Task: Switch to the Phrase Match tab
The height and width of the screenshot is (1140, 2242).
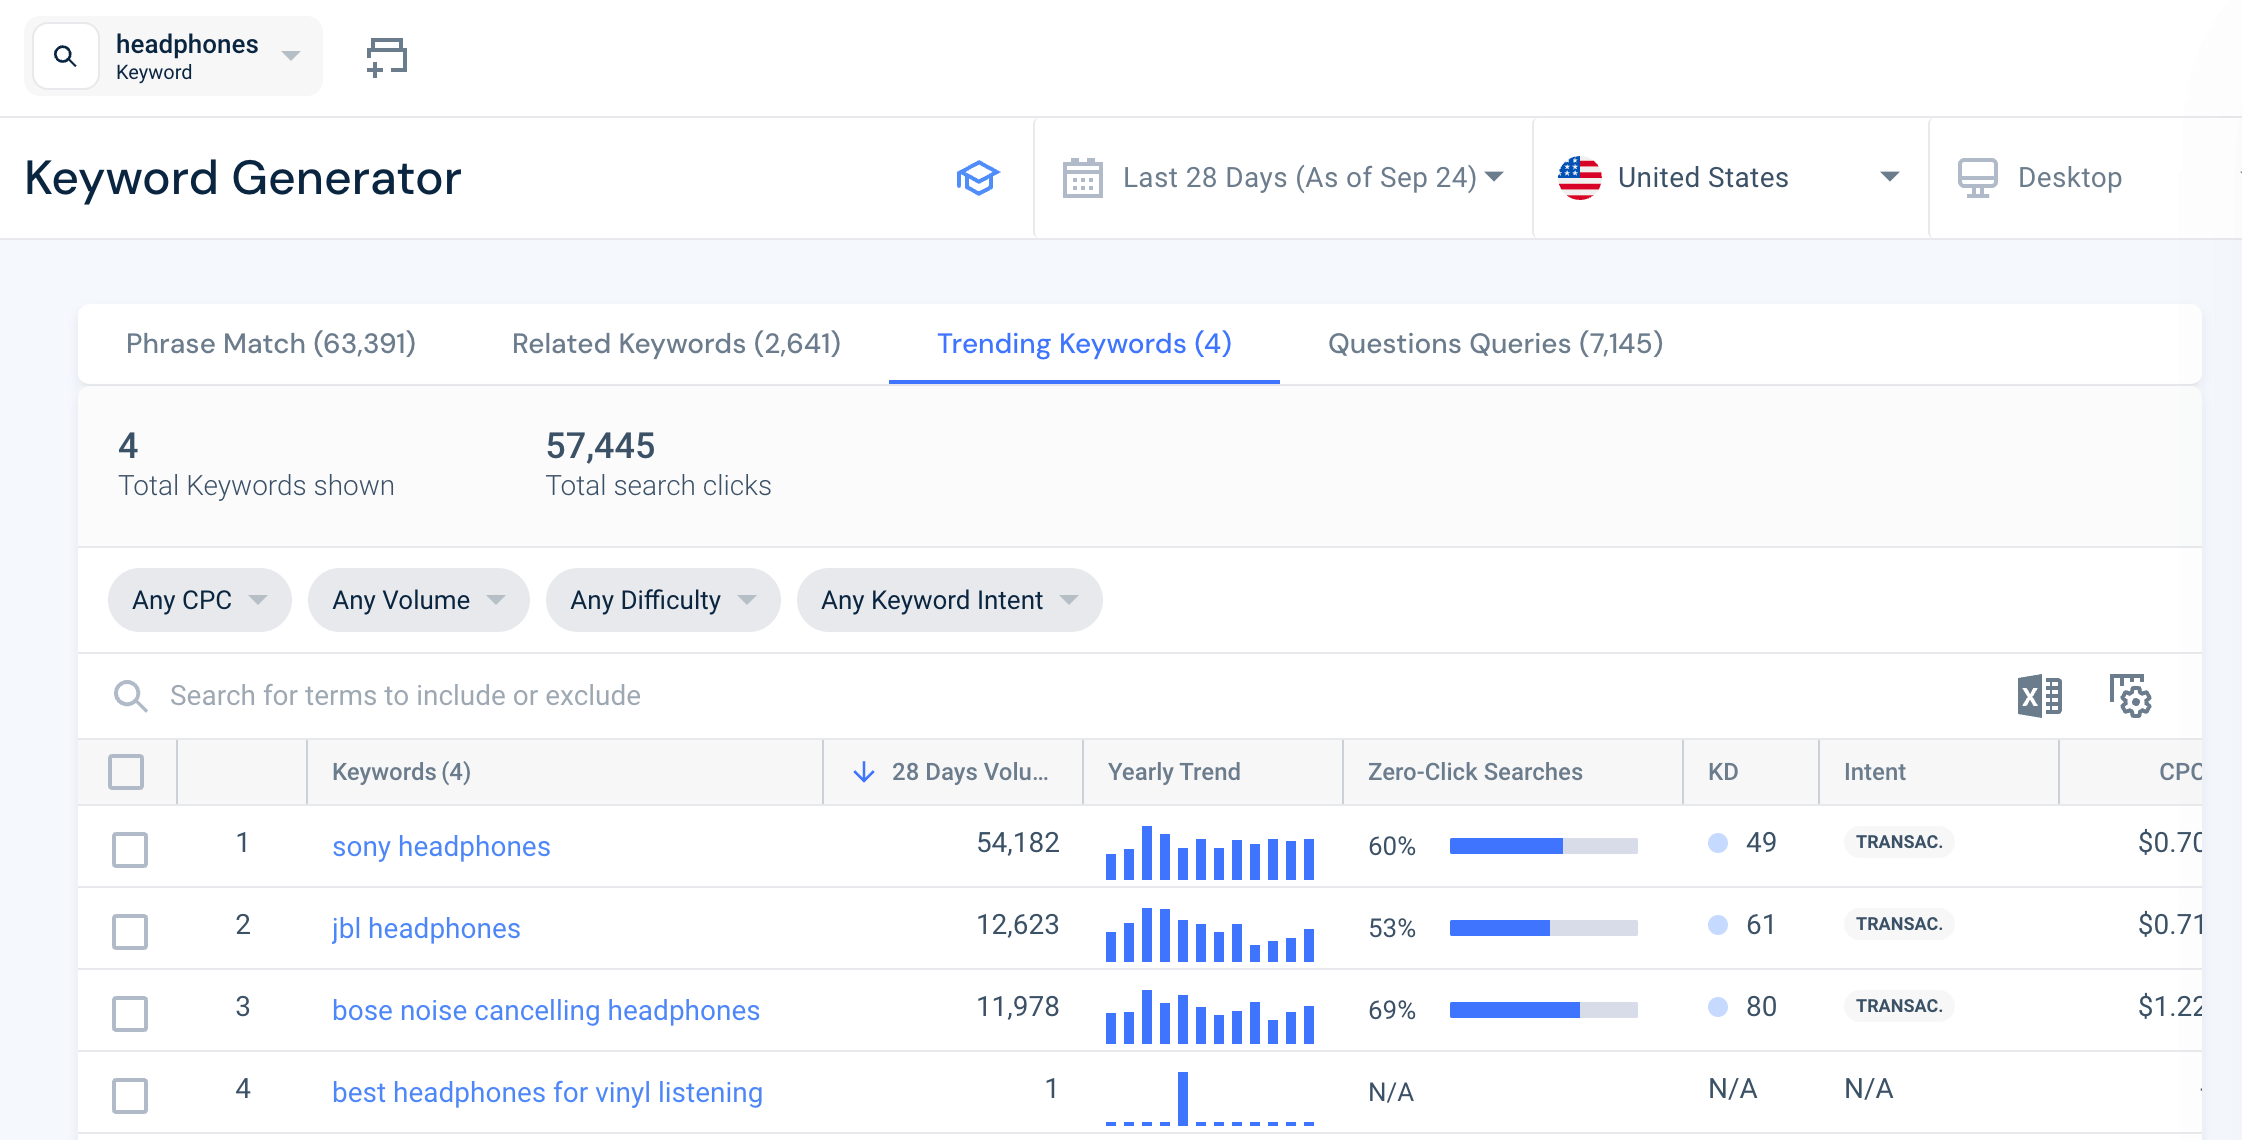Action: (x=271, y=344)
